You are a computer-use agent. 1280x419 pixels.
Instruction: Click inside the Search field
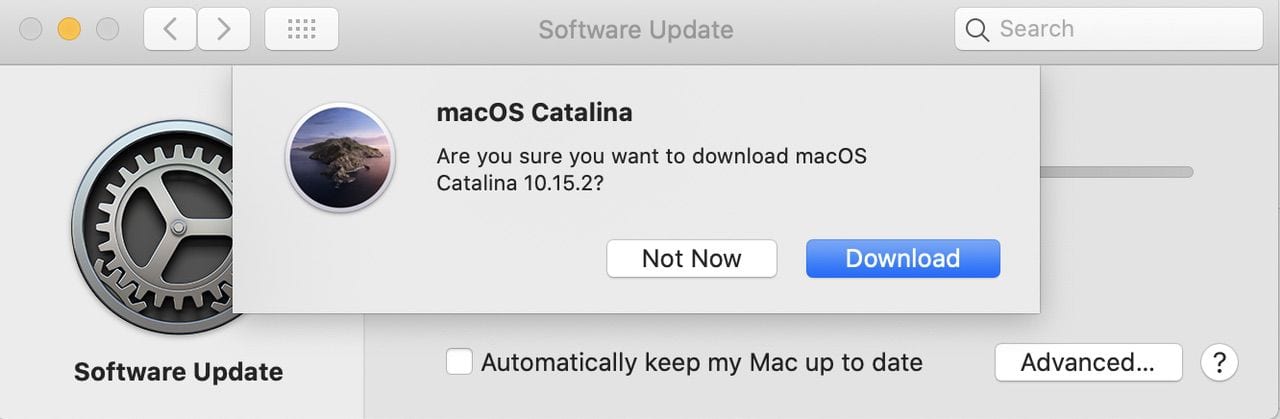click(x=1120, y=29)
